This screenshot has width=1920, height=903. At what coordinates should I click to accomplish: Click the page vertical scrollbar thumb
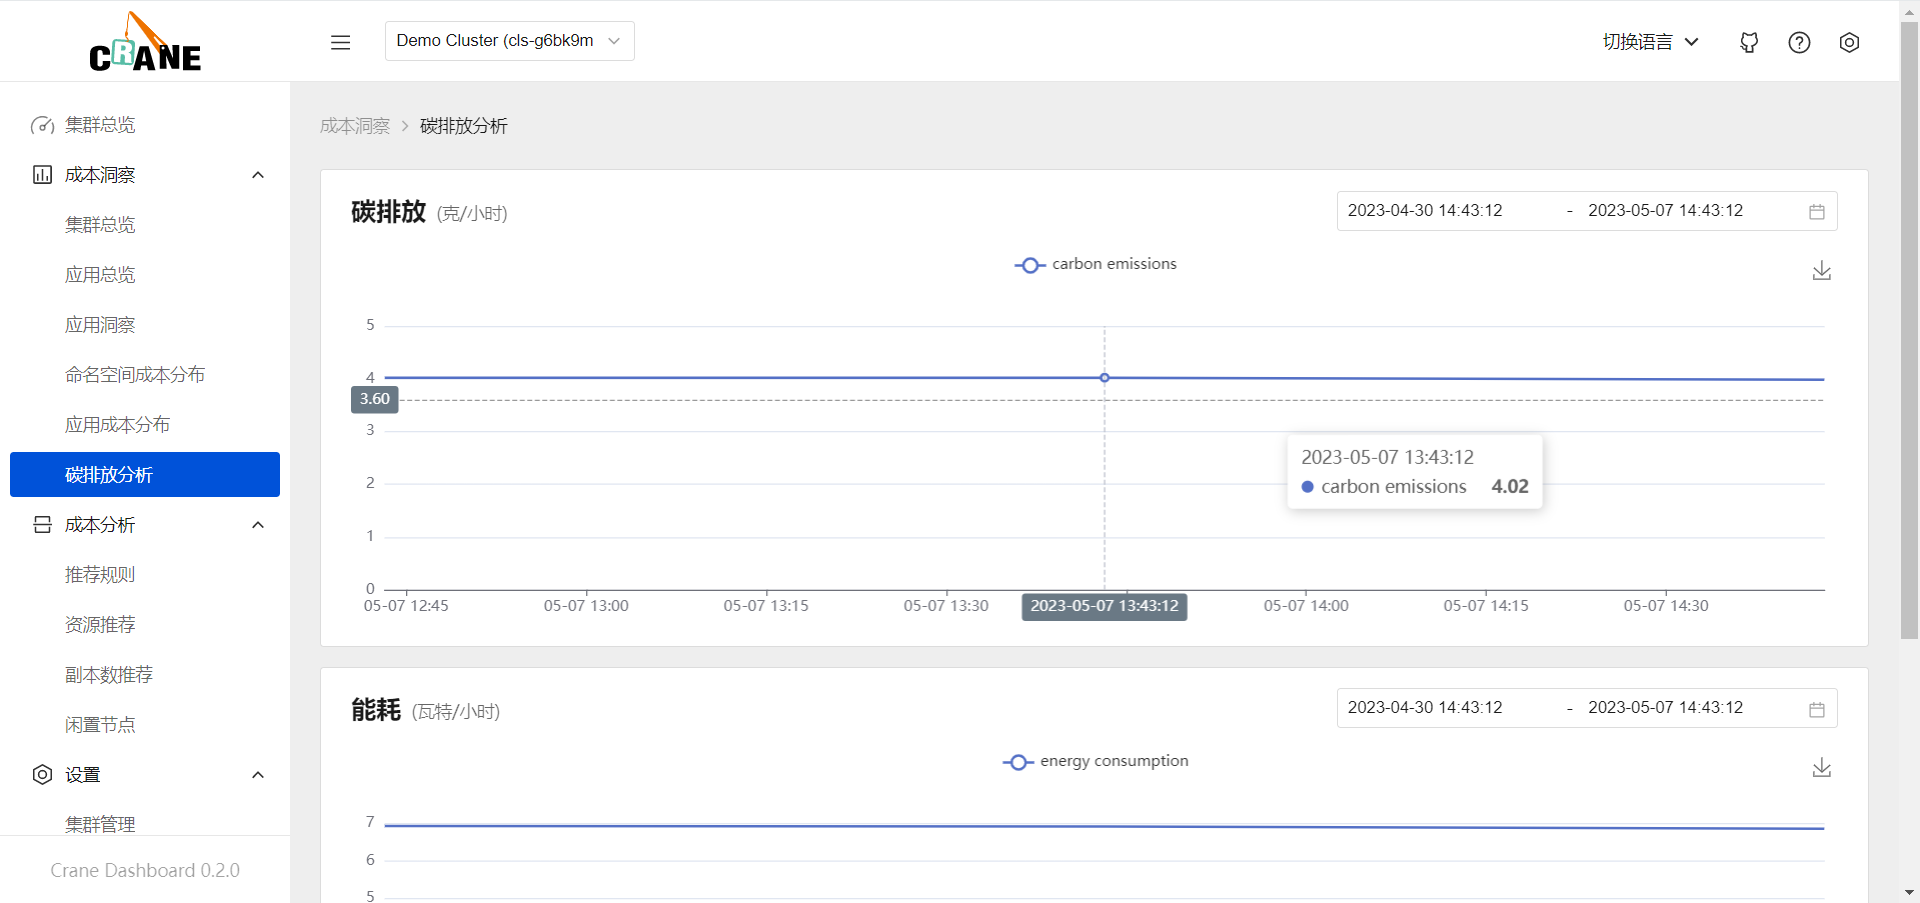1909,330
